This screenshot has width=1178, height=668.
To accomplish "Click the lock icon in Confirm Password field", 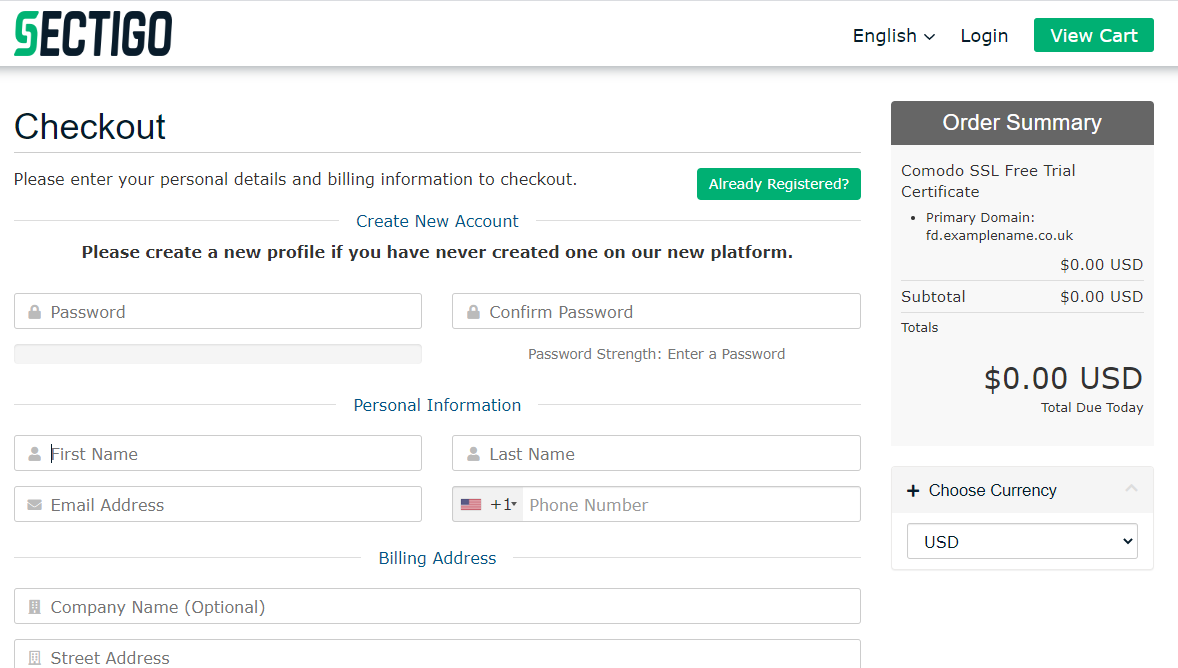I will (x=473, y=312).
